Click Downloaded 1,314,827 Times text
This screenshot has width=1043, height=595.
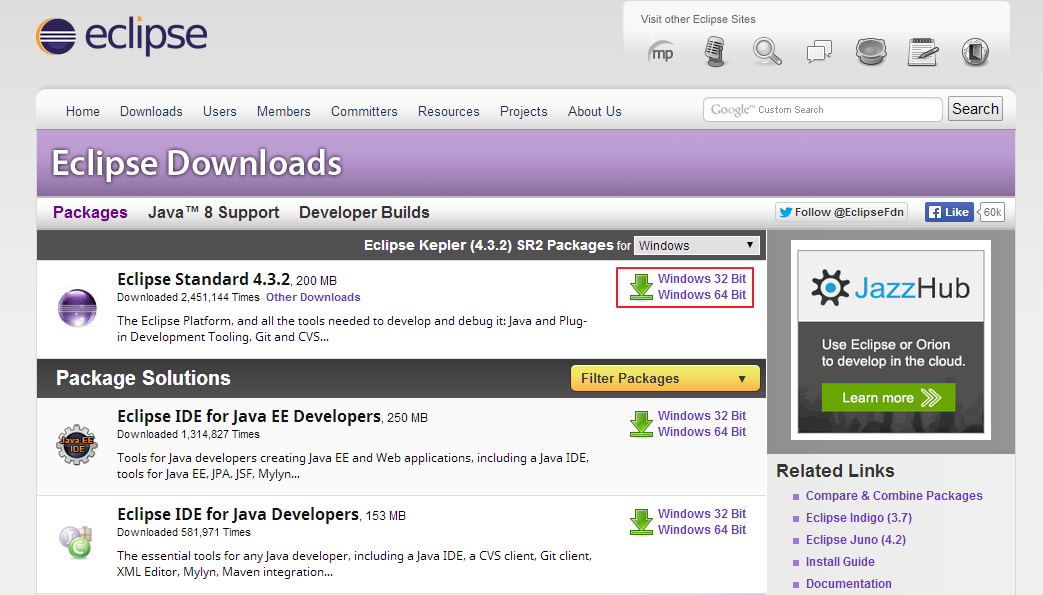(x=188, y=435)
